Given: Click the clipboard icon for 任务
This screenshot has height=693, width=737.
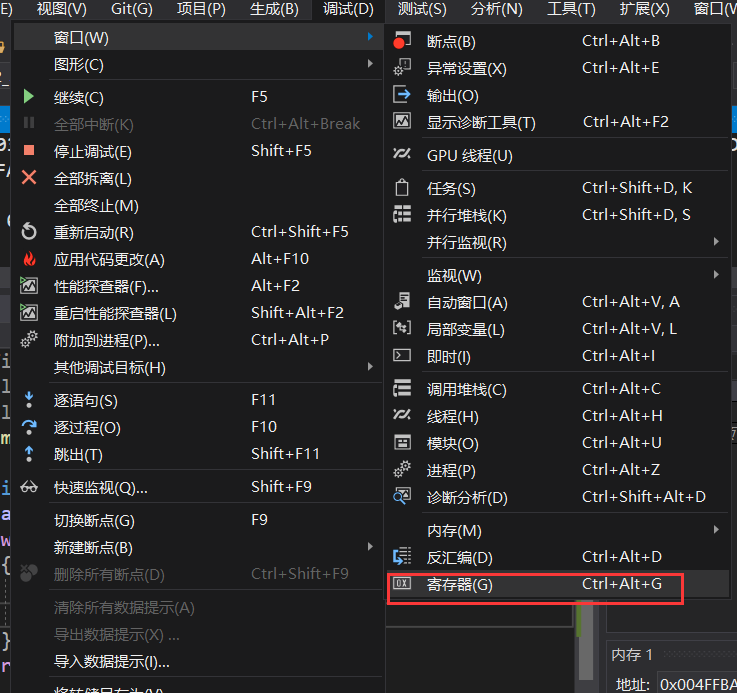Looking at the screenshot, I should point(402,188).
